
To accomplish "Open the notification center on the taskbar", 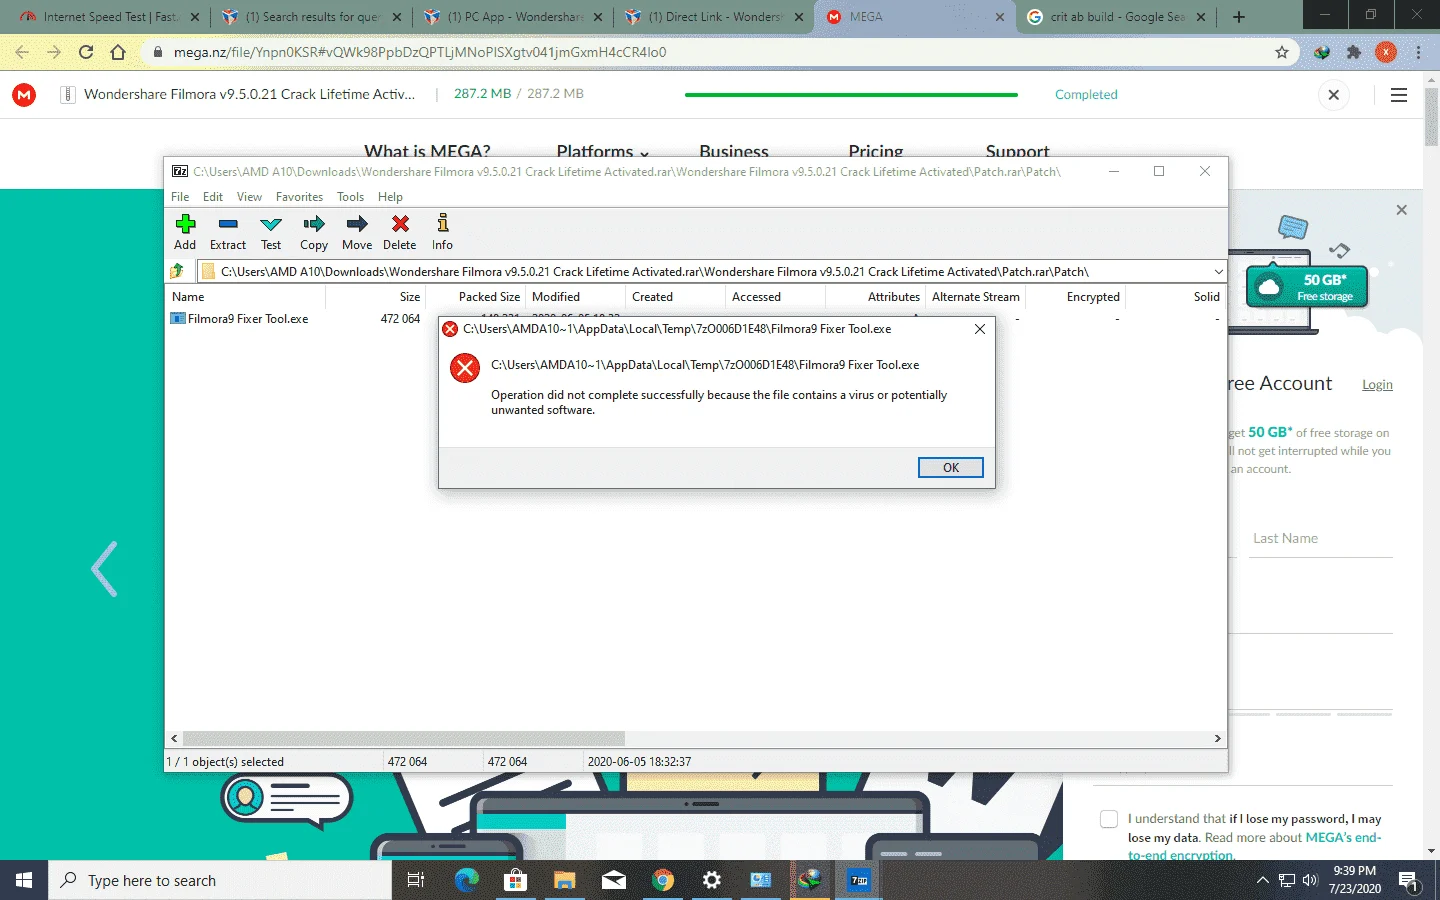I will coord(1409,880).
